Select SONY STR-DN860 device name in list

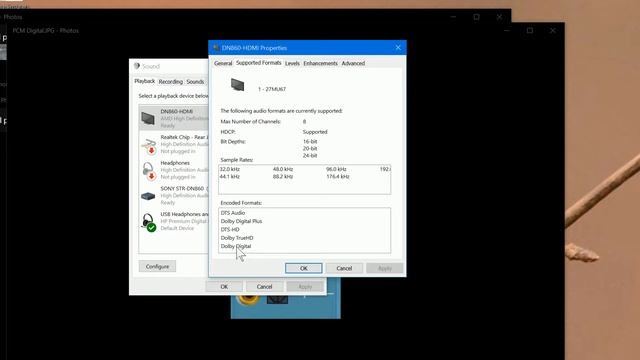(182, 189)
